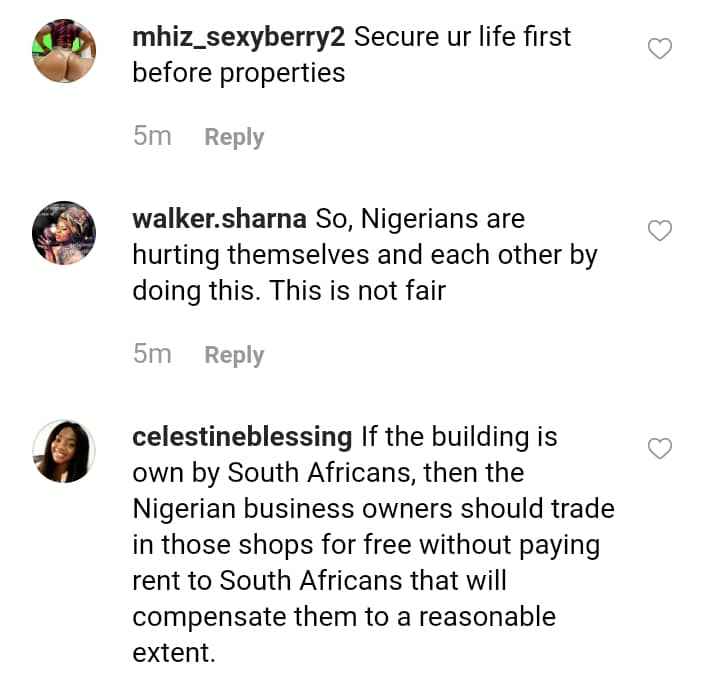
Task: Reply to mhiz_sexyberry2's comment
Action: [234, 137]
